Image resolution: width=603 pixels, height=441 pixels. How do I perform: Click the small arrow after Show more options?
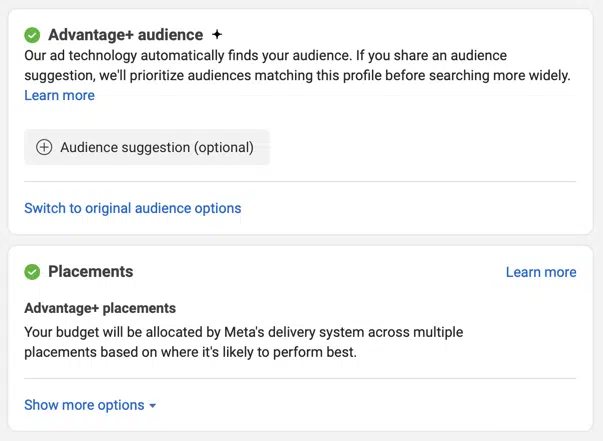tap(153, 406)
